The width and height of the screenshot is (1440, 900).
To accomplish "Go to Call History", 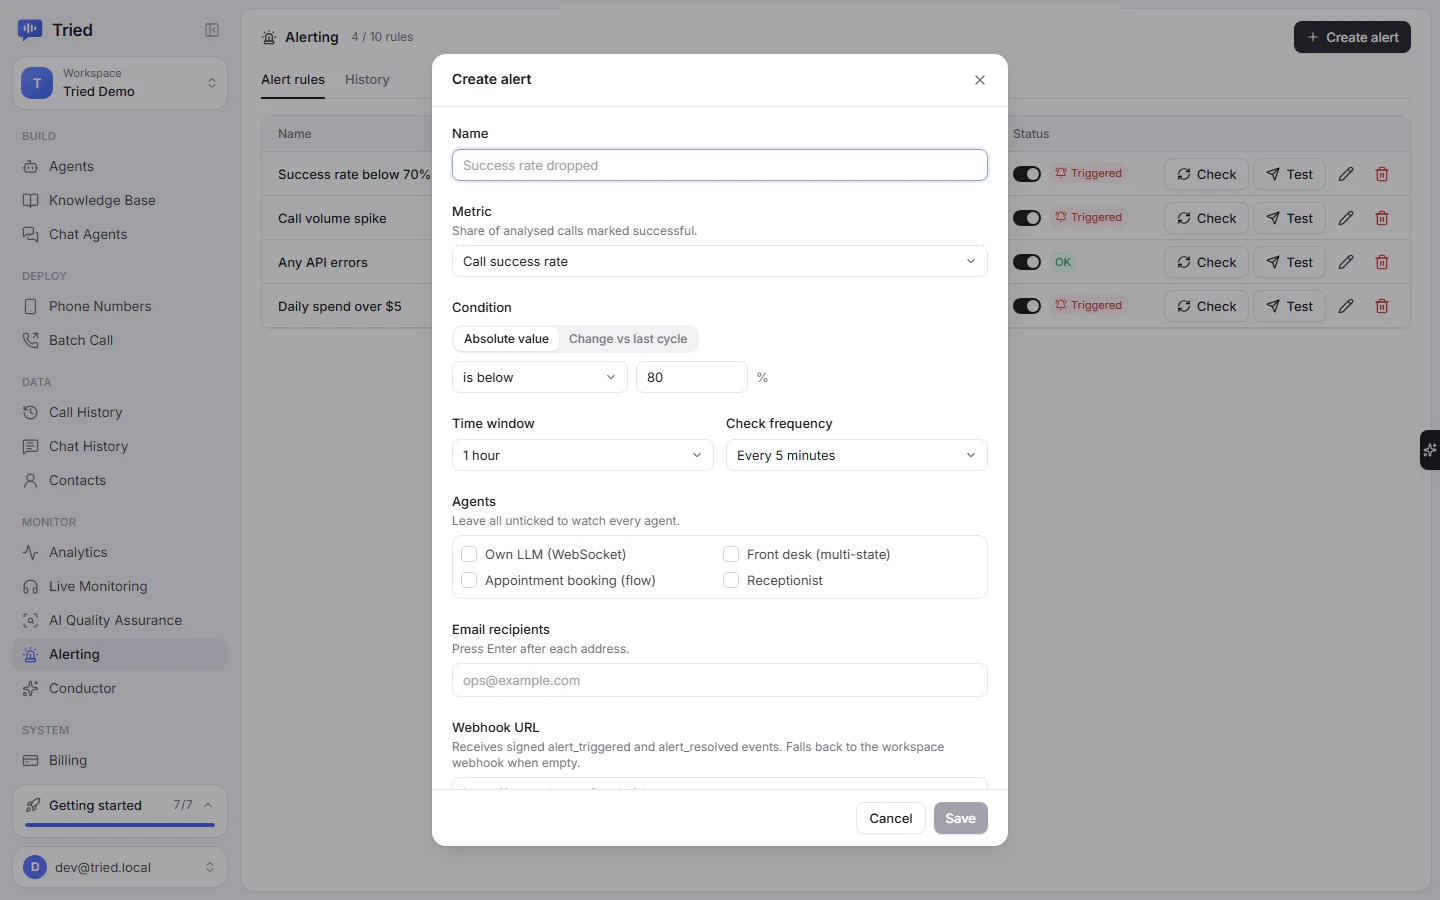I will [x=120, y=412].
